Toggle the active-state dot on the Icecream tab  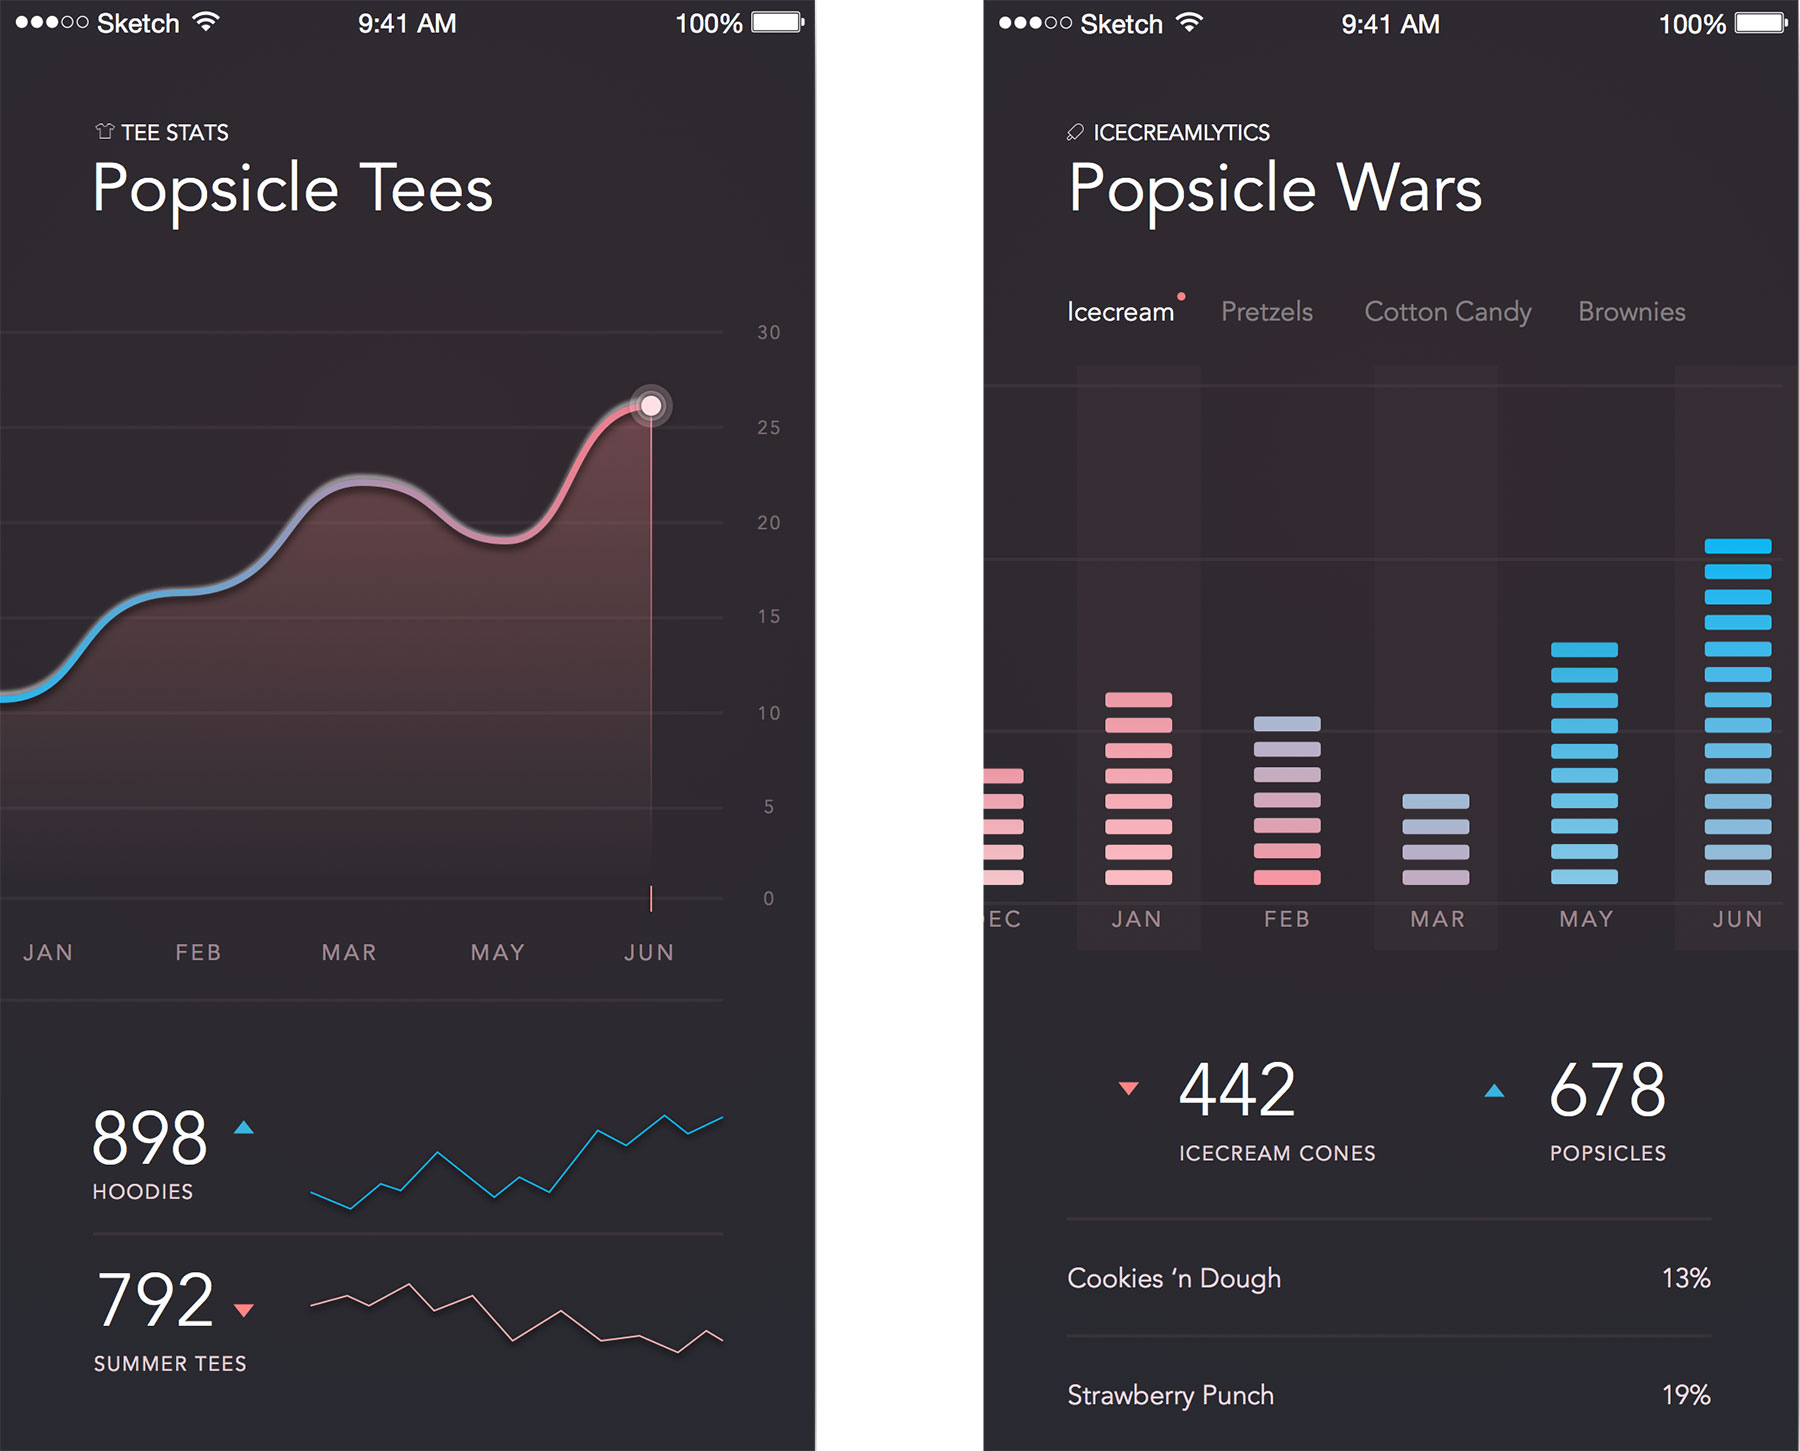pos(1181,295)
